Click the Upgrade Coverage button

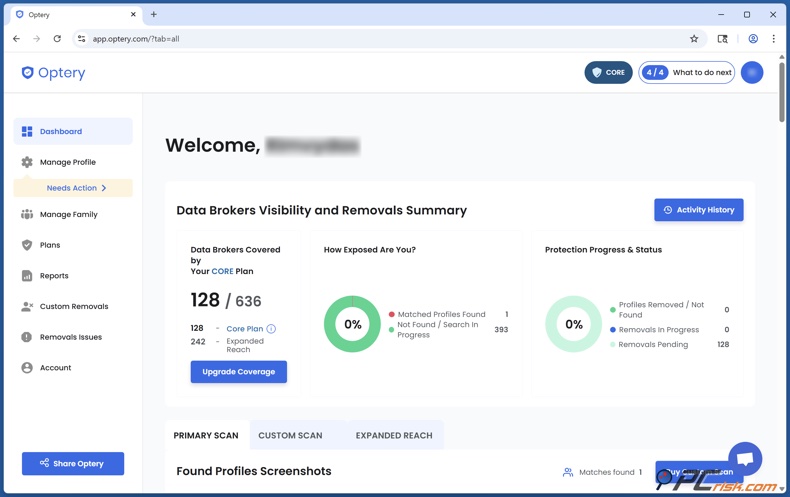tap(239, 372)
